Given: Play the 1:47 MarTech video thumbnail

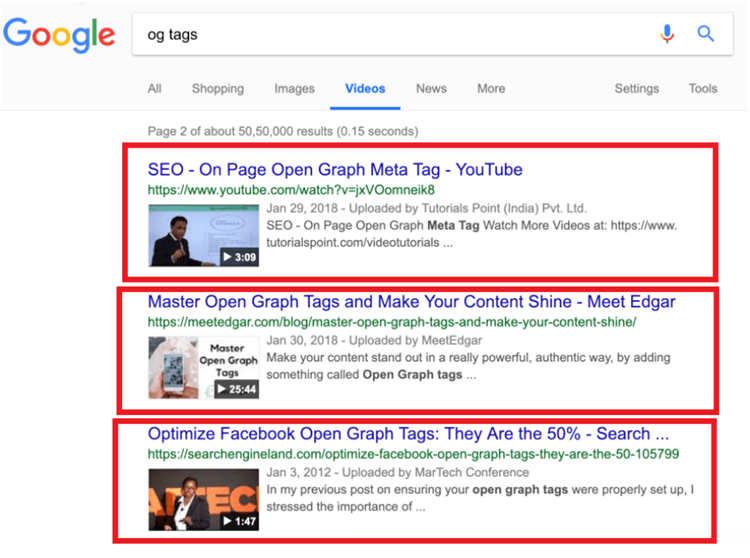Looking at the screenshot, I should 203,499.
